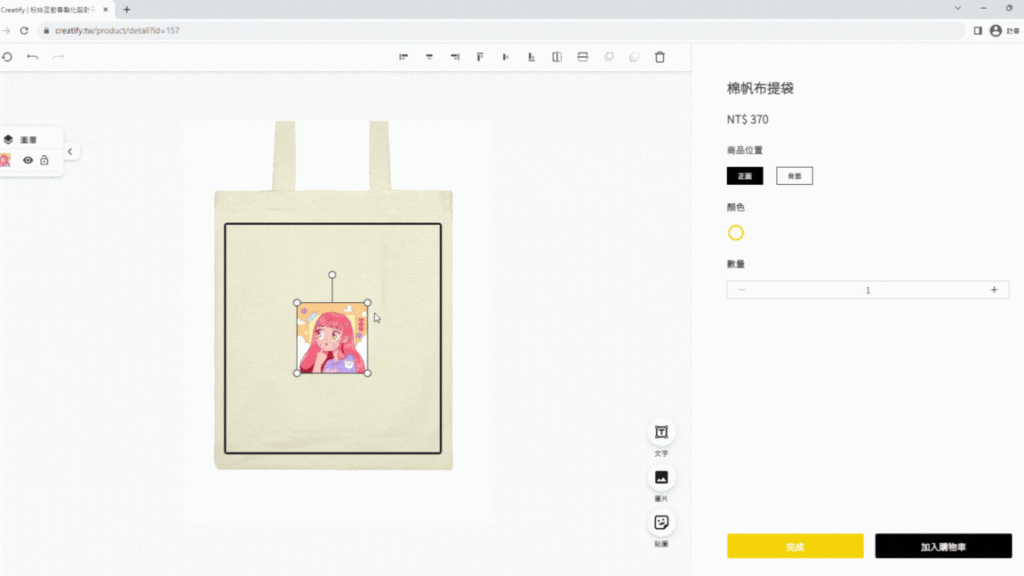The height and width of the screenshot is (576, 1024).
Task: Click the delete trash can icon
Action: [659, 57]
